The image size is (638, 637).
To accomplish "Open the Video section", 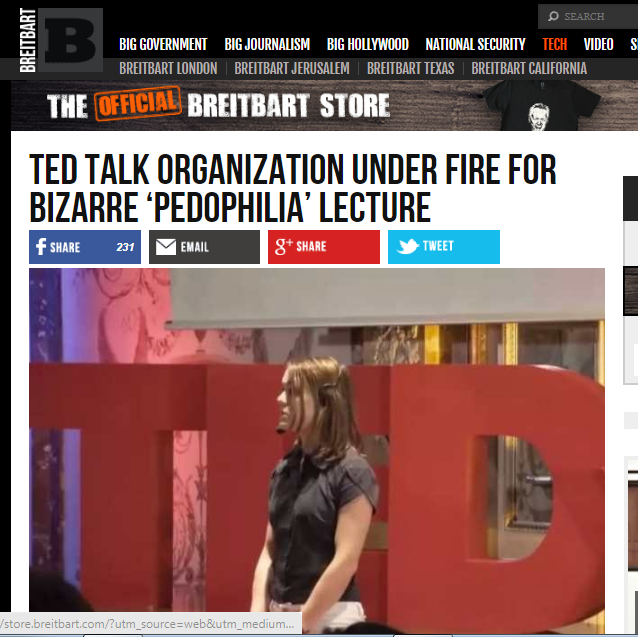I will coord(599,44).
